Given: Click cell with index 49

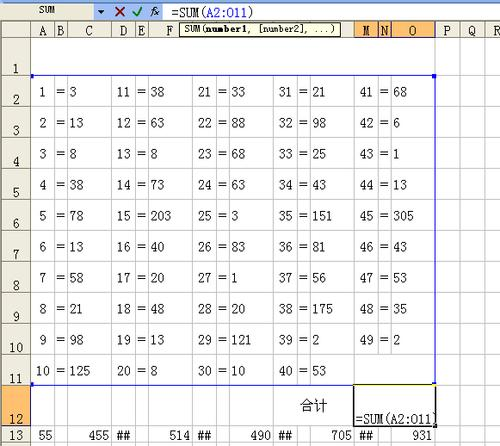Looking at the screenshot, I should point(366,340).
